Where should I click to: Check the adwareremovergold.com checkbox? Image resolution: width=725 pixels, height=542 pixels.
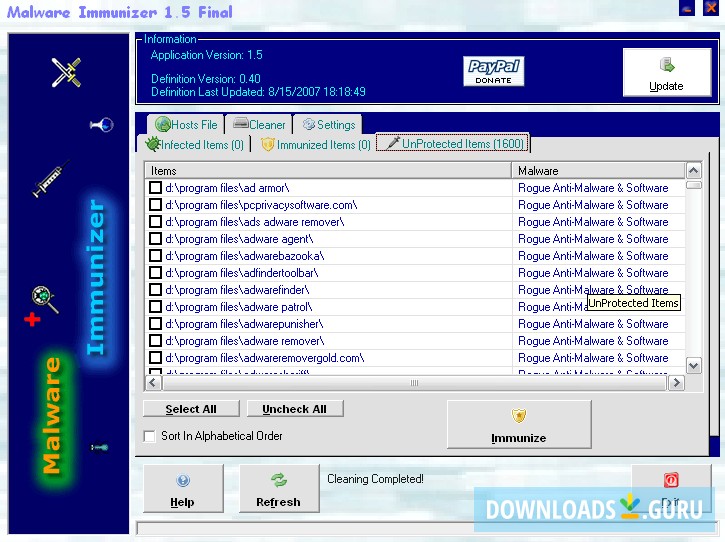point(156,358)
